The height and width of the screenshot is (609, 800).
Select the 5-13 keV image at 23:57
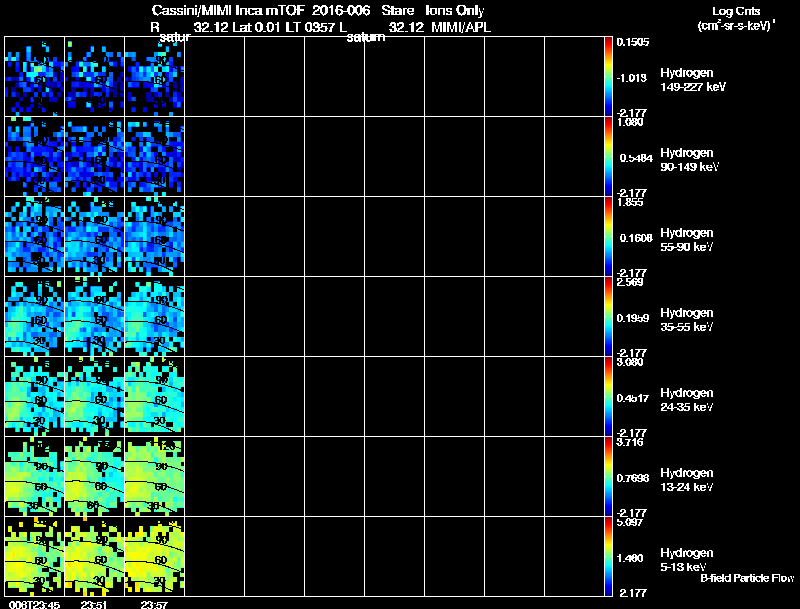(x=155, y=556)
